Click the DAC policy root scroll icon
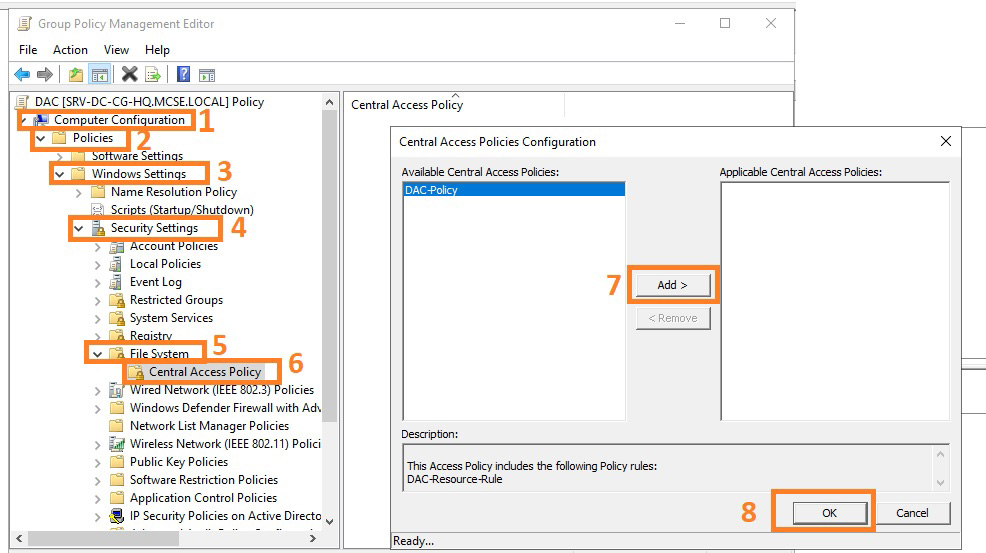This screenshot has height=553, width=986. (22, 101)
